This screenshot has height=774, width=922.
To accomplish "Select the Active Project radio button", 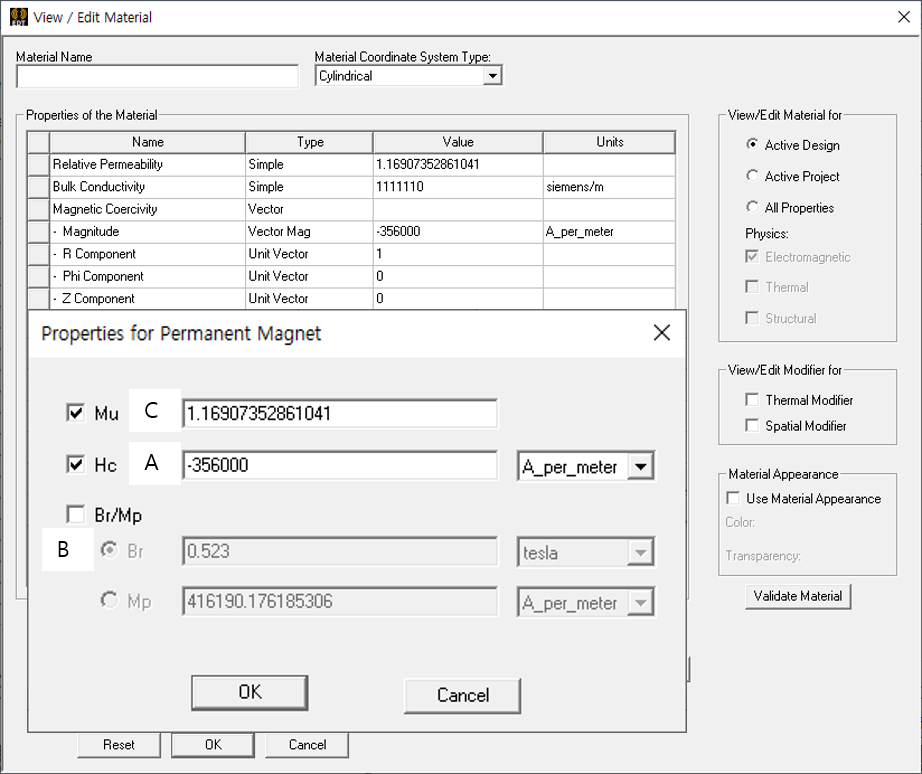I will pyautogui.click(x=753, y=176).
